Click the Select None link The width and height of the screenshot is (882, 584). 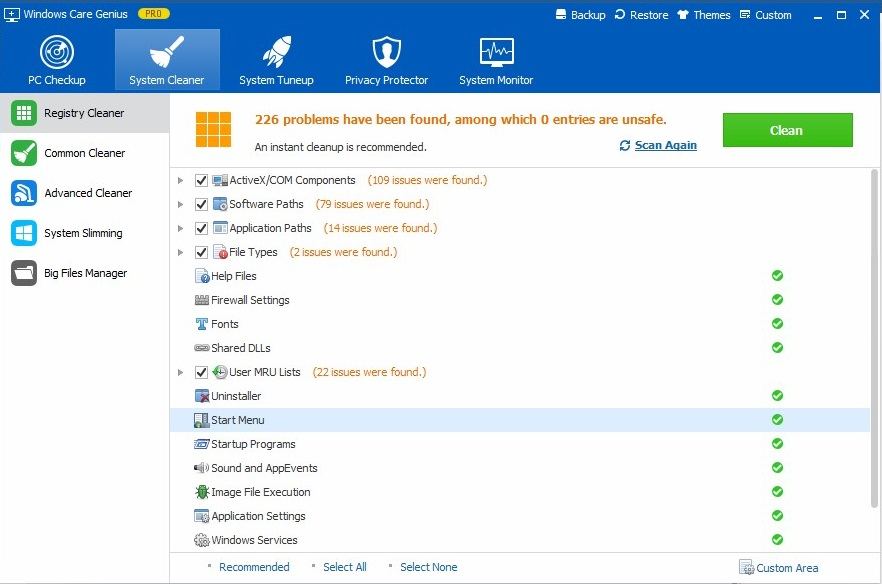pyautogui.click(x=429, y=567)
